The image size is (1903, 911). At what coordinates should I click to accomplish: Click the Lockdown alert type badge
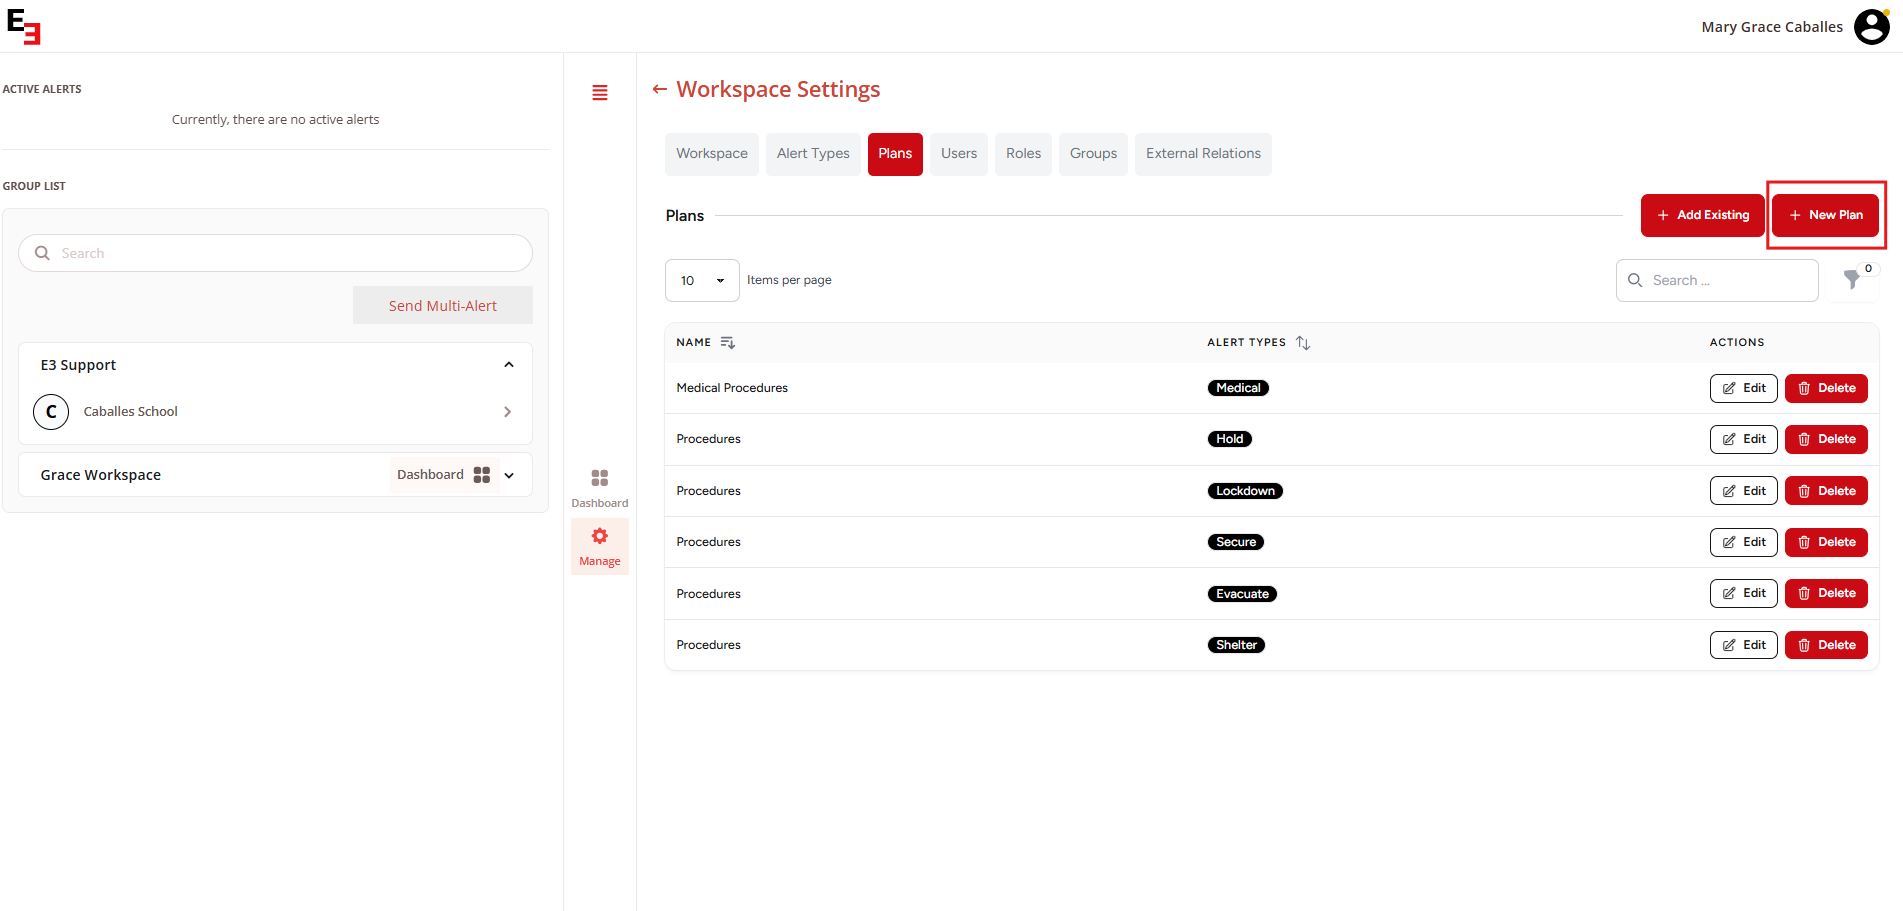click(1245, 491)
